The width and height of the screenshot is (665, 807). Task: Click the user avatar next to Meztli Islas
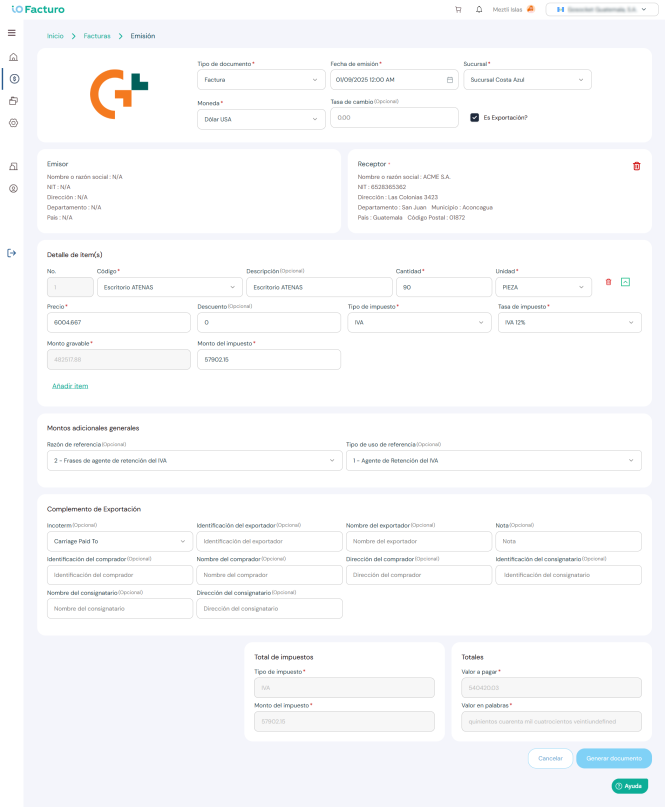point(531,9)
